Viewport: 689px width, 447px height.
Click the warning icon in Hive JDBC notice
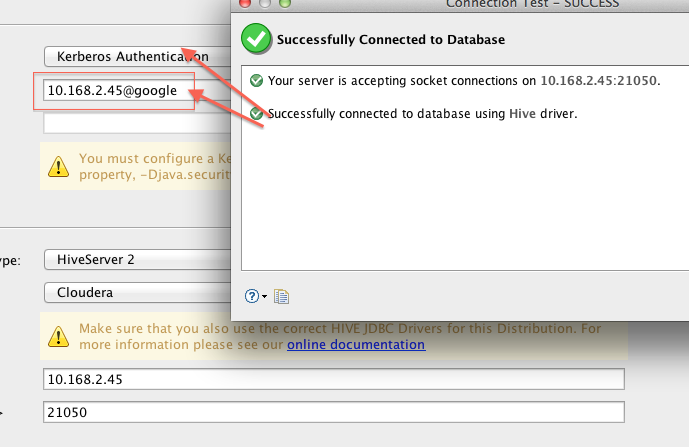click(58, 336)
